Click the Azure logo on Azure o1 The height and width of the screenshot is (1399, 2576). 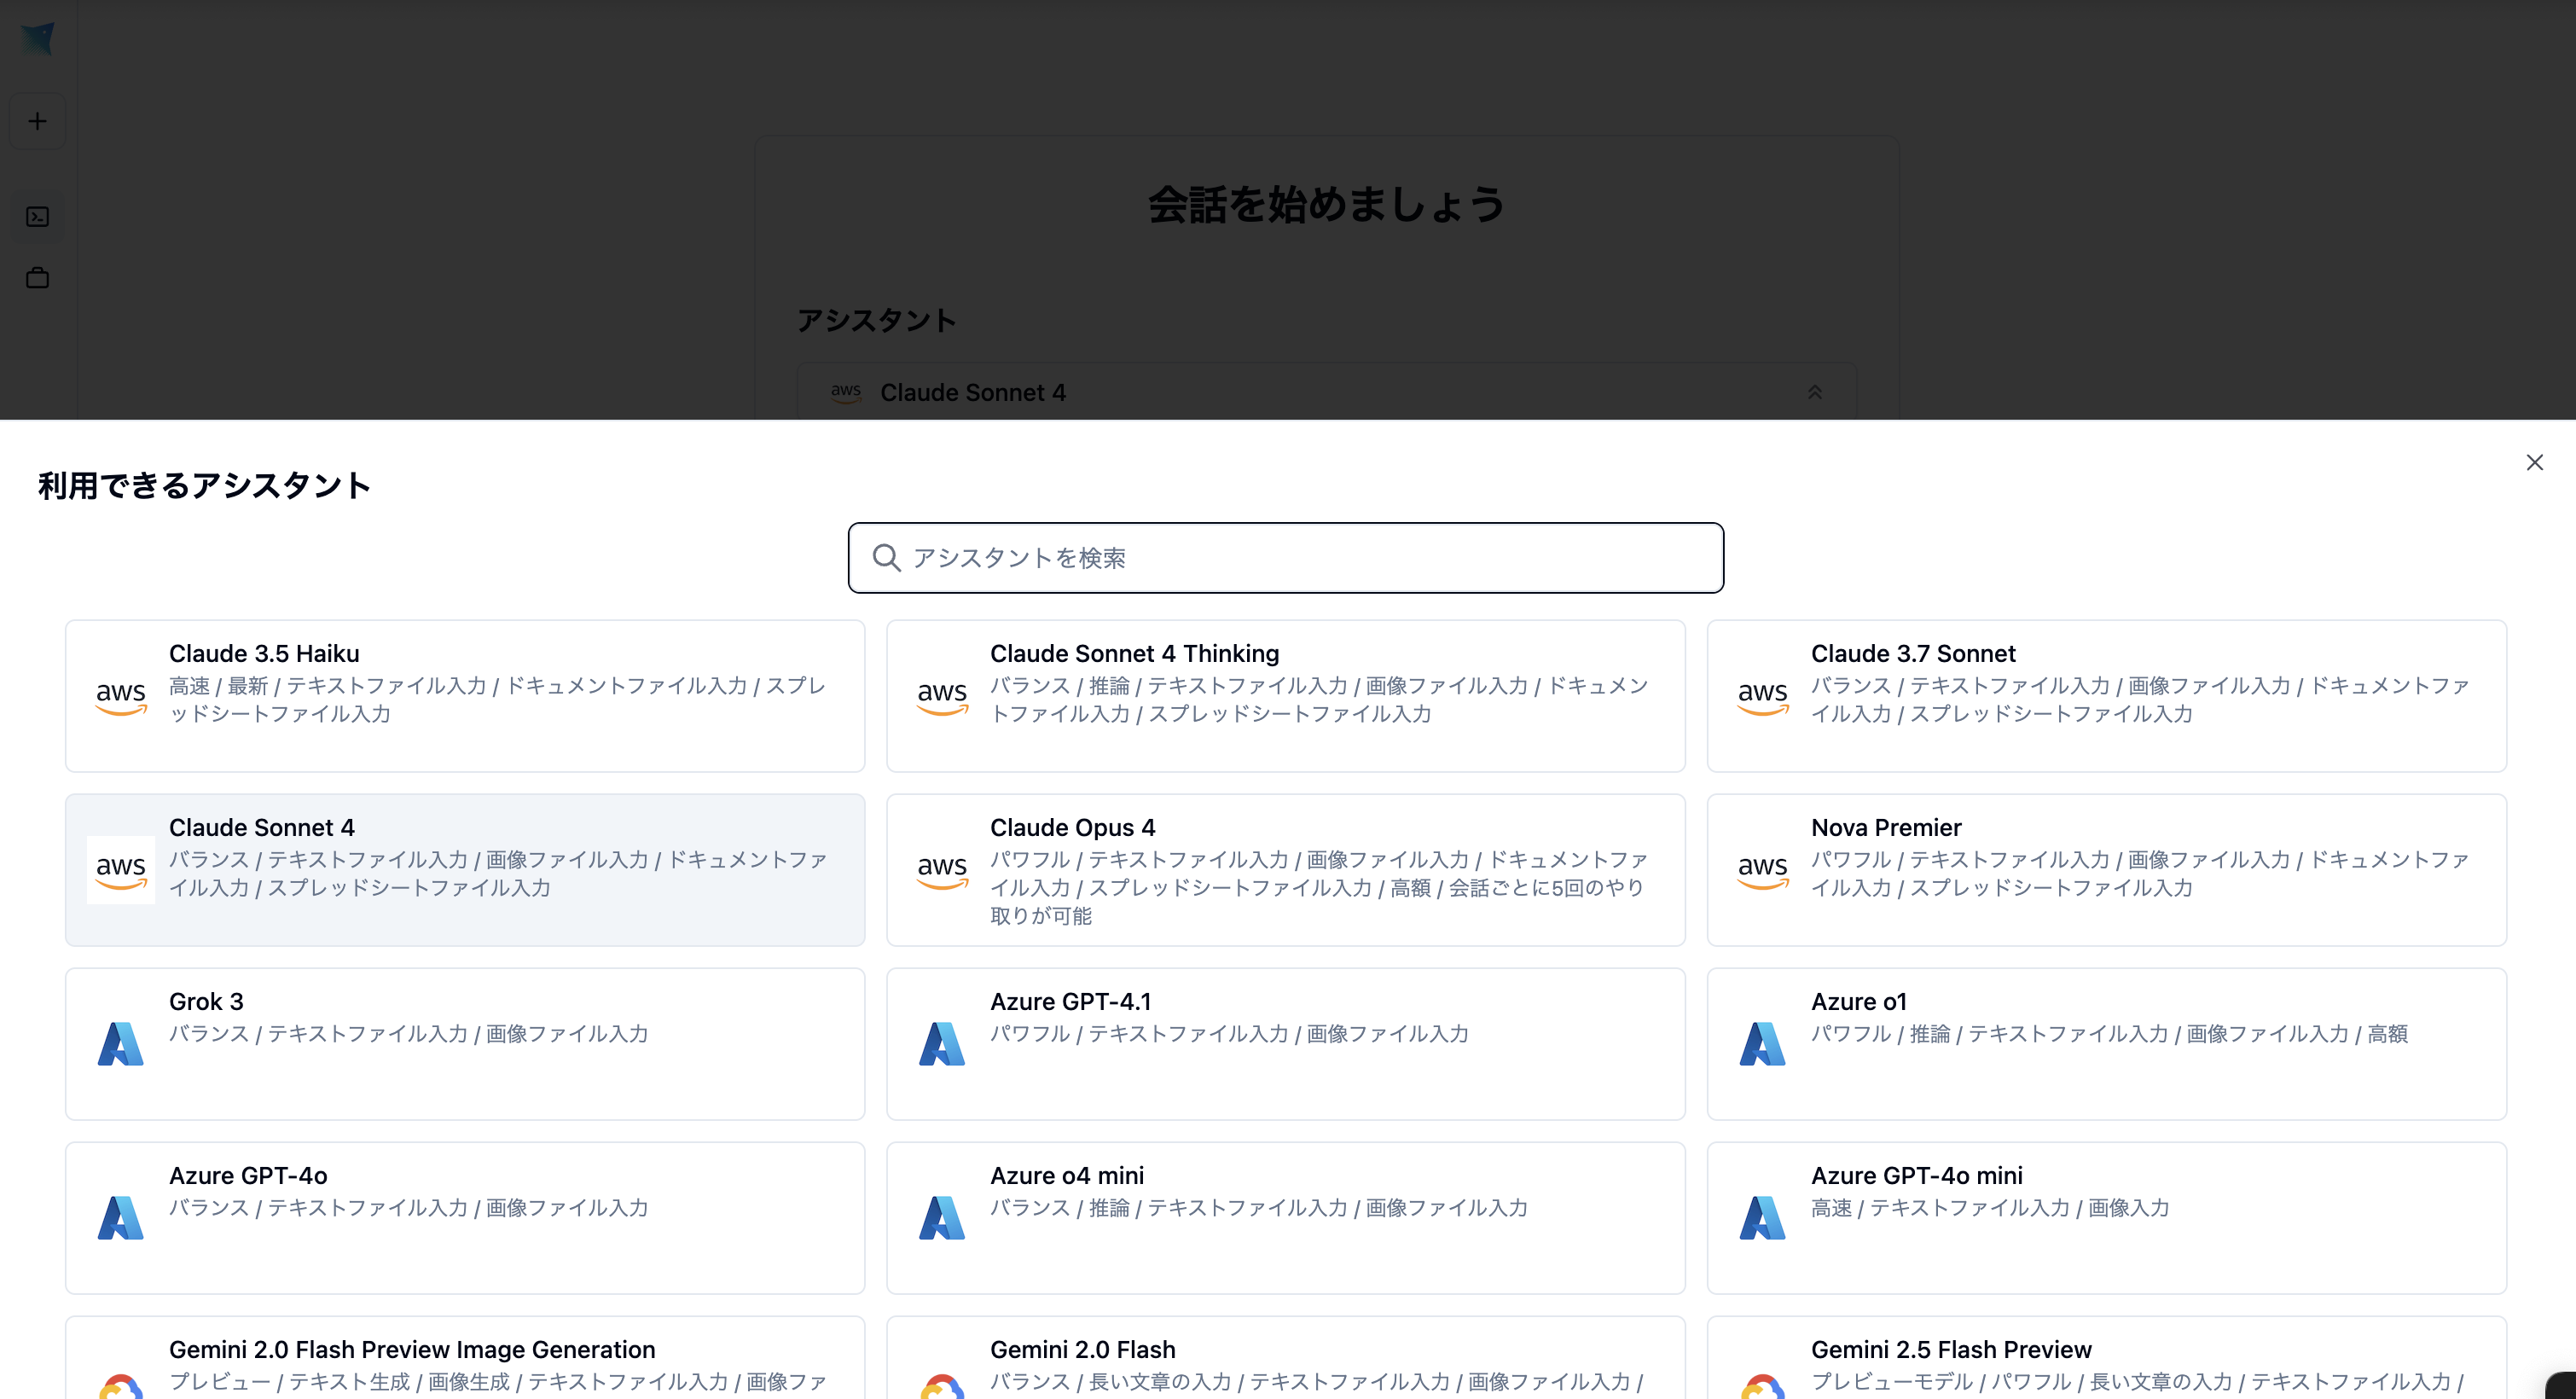coord(1762,1044)
